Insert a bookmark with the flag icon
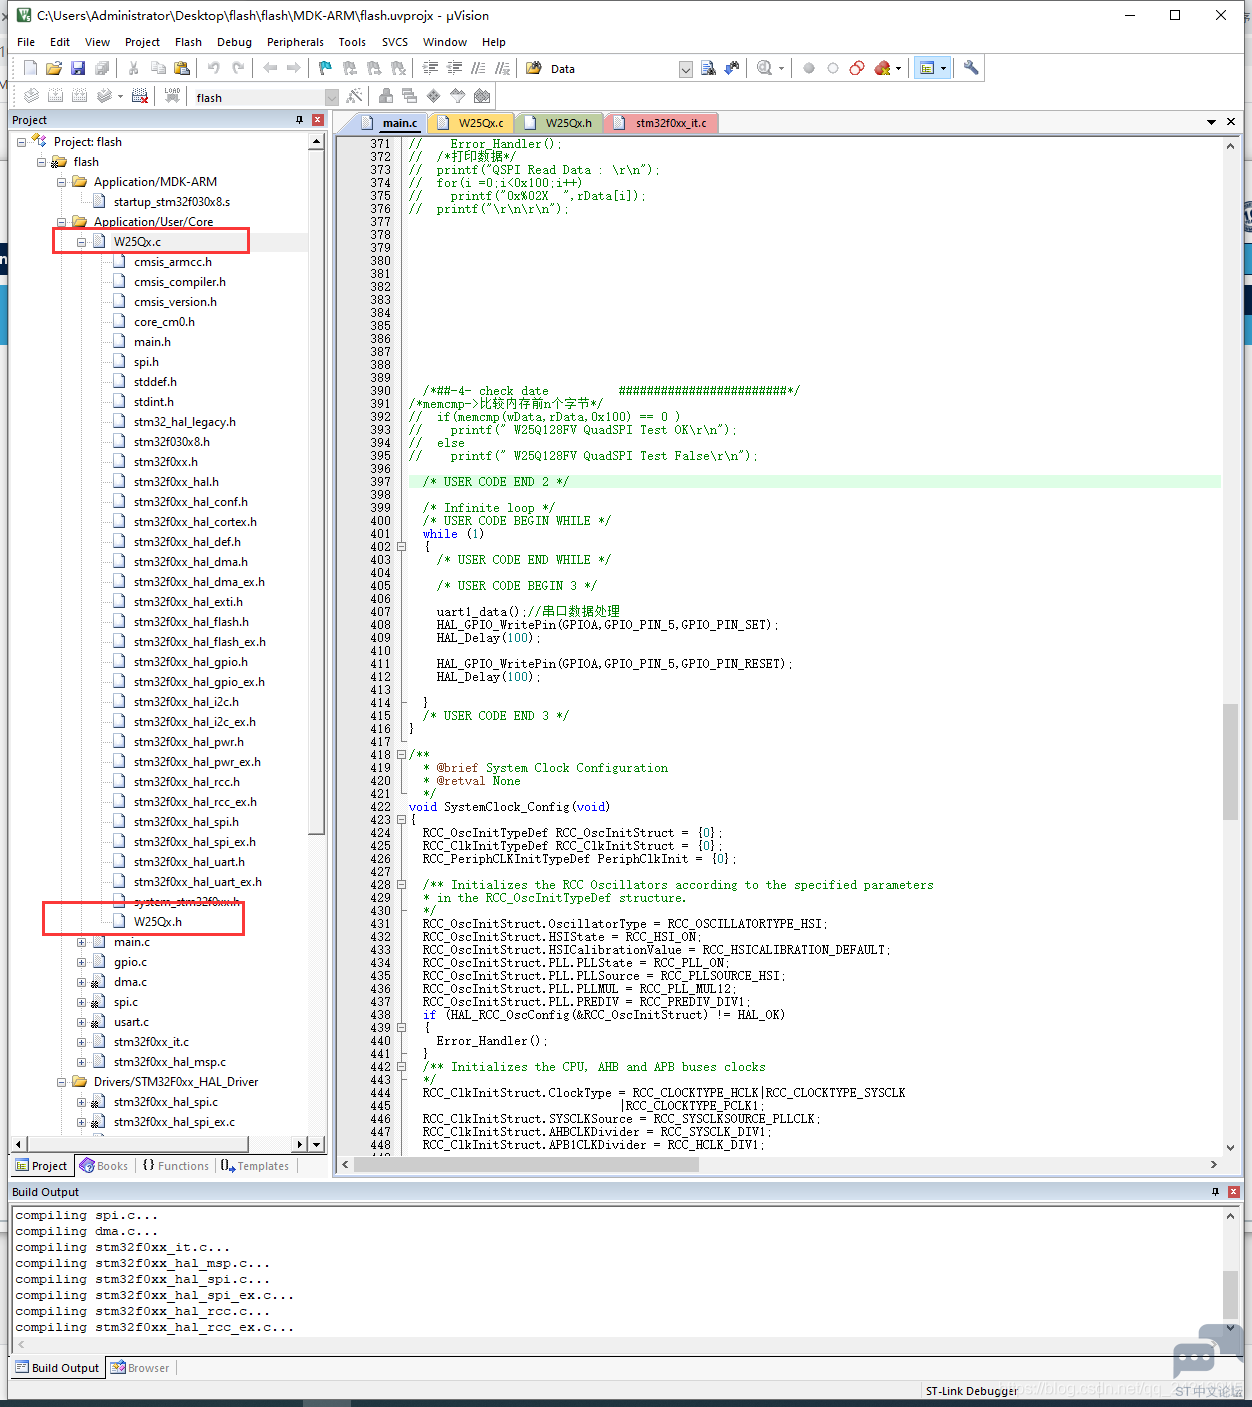The image size is (1252, 1407). (325, 68)
